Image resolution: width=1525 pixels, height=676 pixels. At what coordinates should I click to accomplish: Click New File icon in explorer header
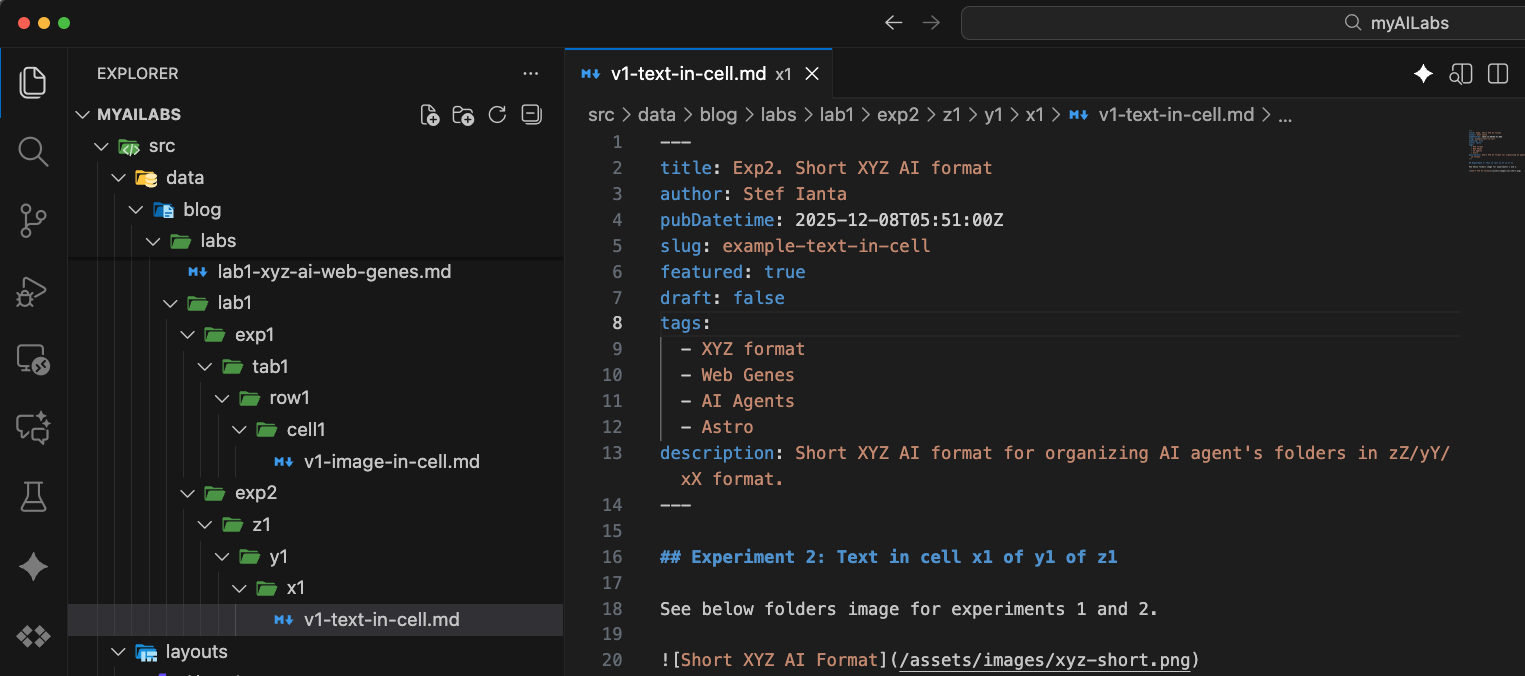pyautogui.click(x=430, y=115)
